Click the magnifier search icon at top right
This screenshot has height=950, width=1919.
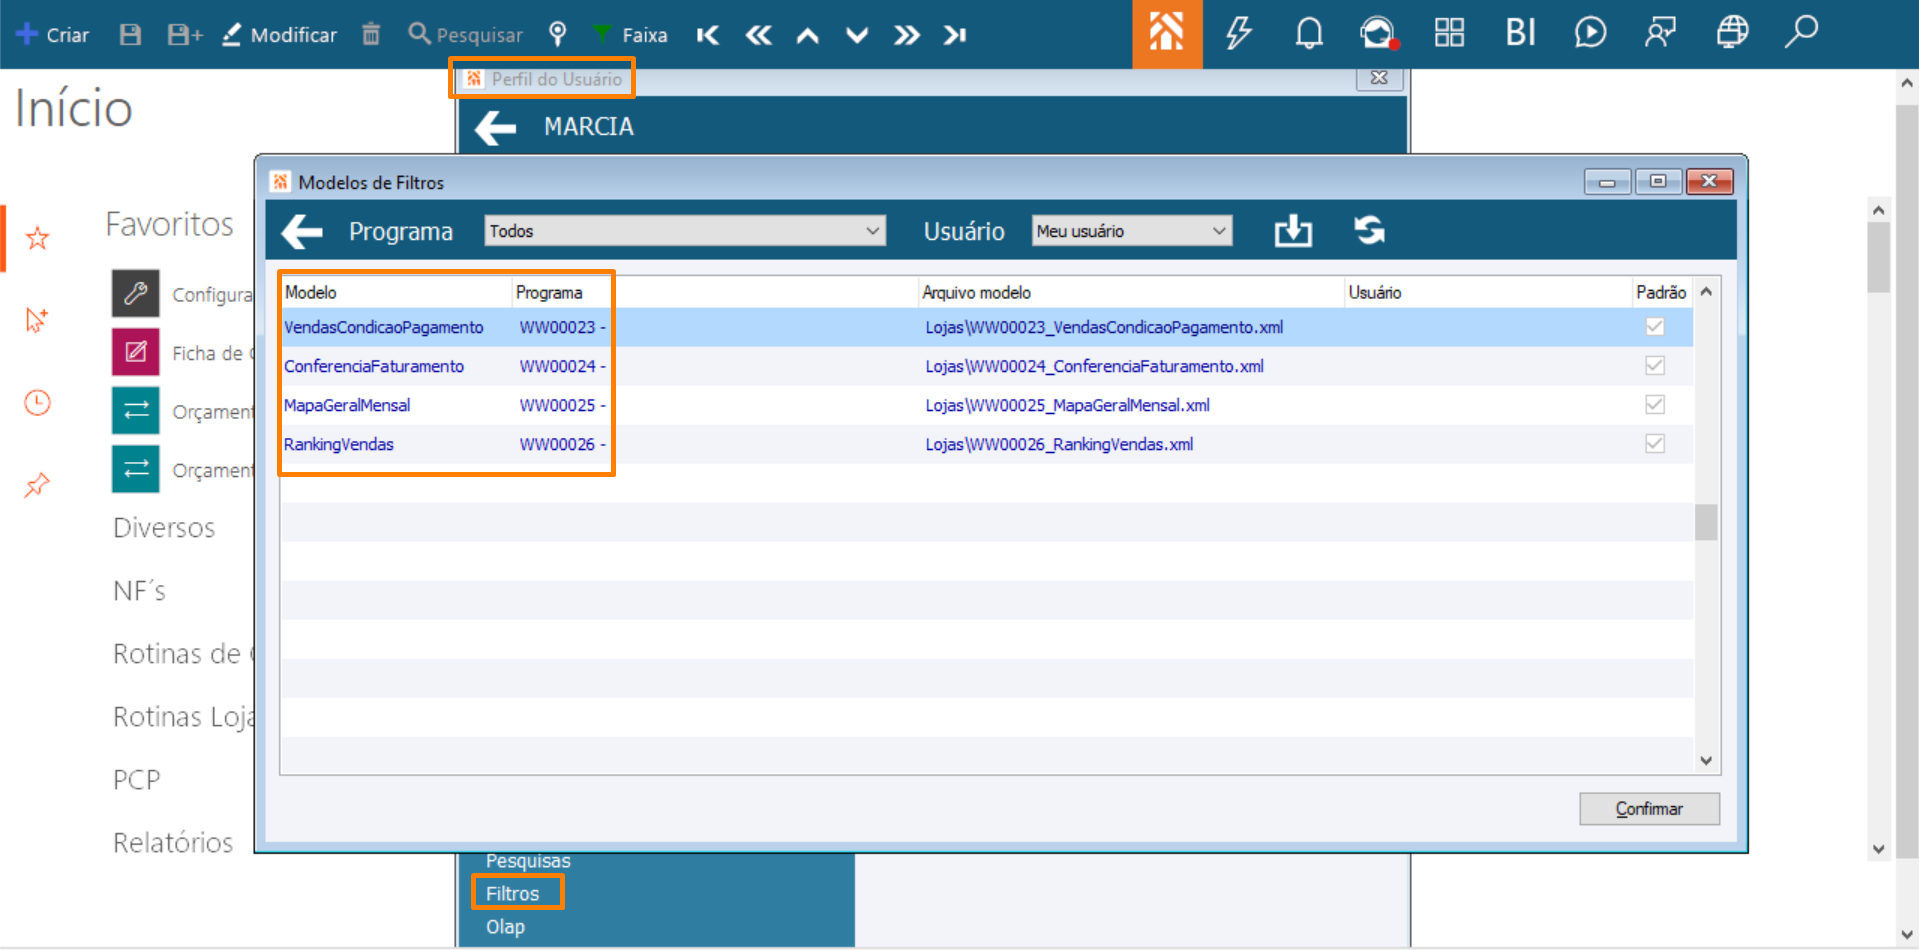(1801, 32)
